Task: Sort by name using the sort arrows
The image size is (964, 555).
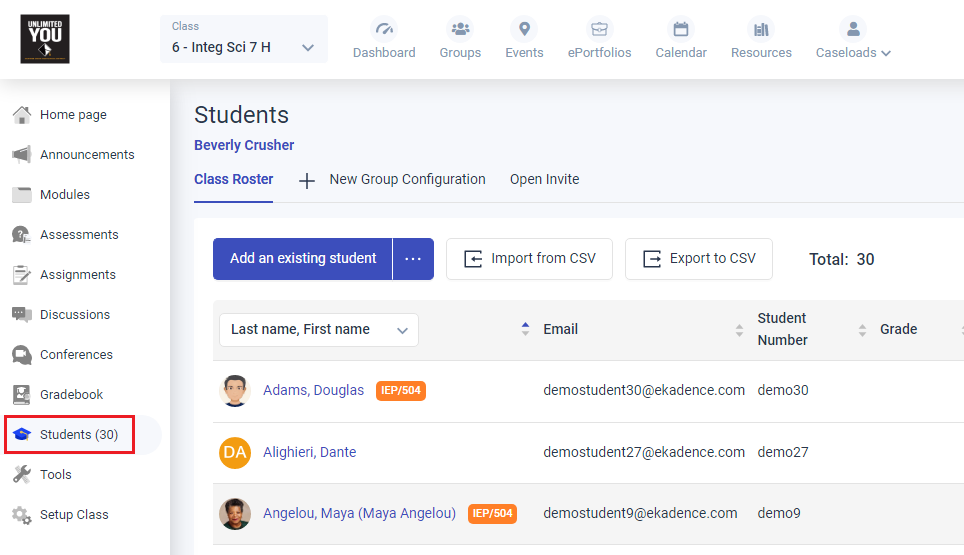Action: [x=525, y=329]
